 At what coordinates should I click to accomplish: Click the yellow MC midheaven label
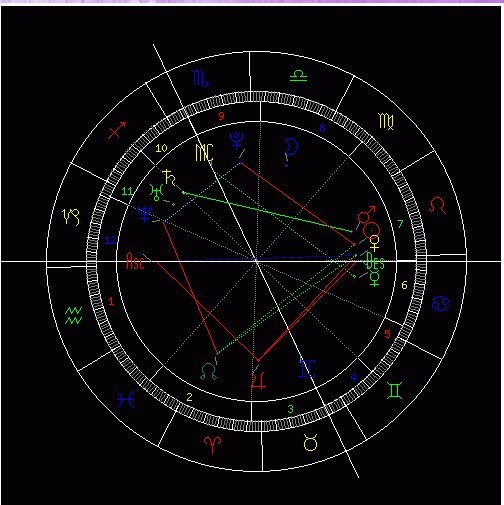[x=204, y=153]
